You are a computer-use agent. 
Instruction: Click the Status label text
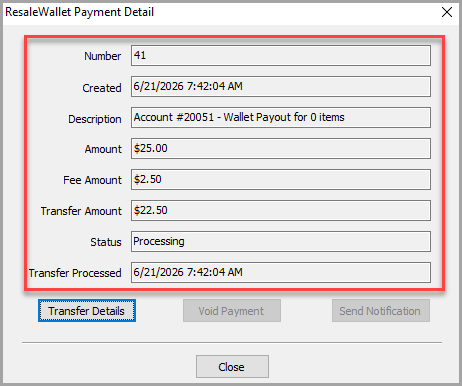(x=106, y=242)
